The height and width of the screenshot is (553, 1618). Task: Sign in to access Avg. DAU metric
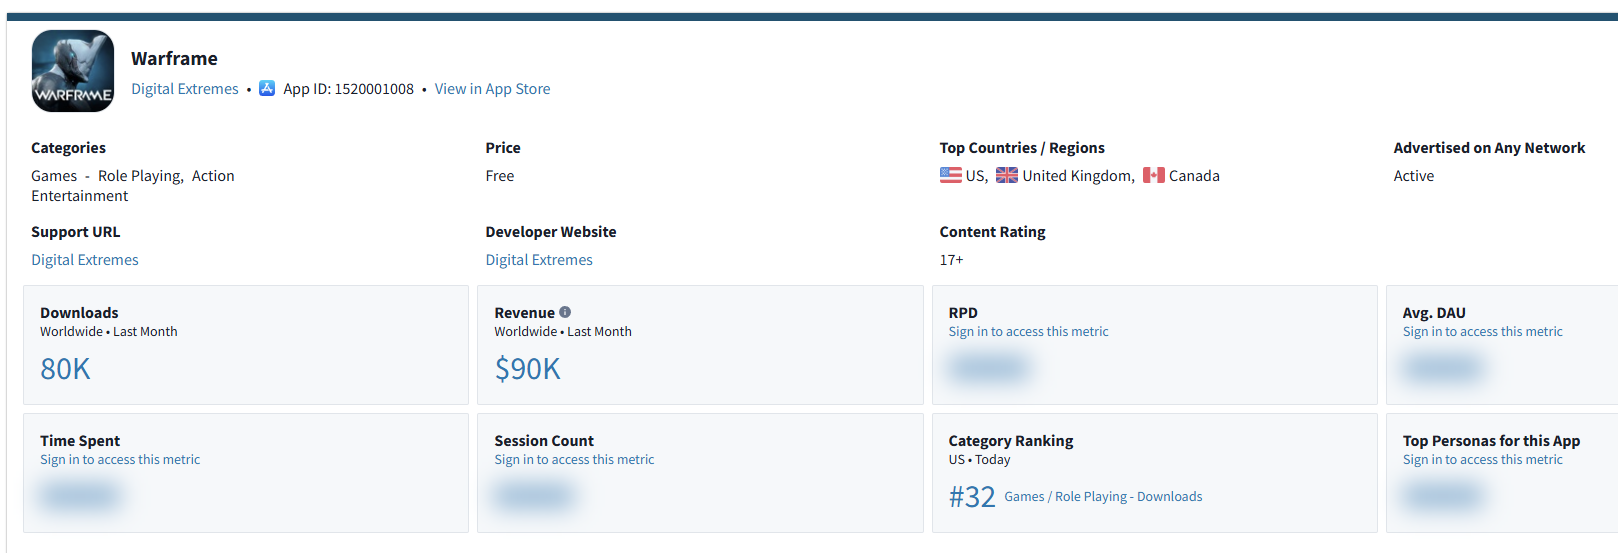tap(1482, 332)
